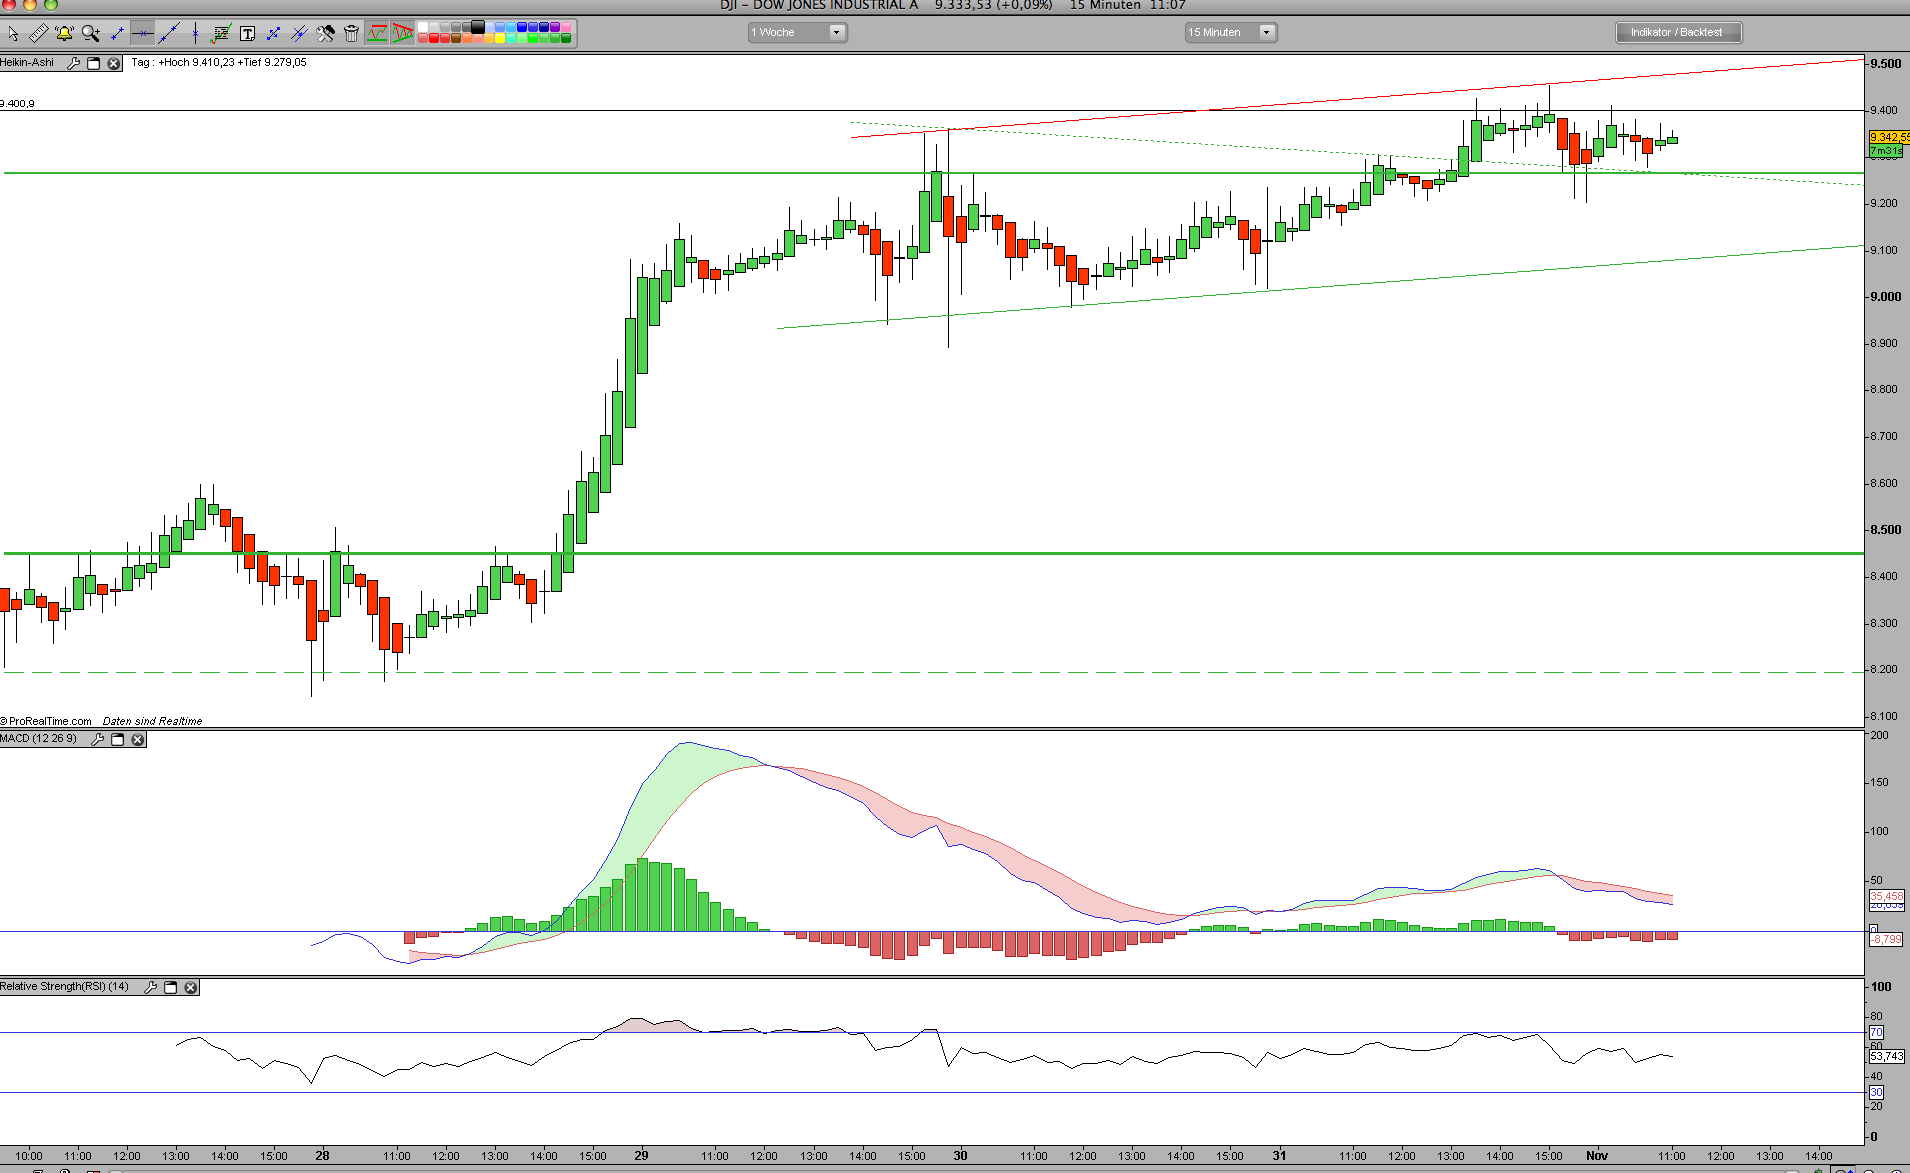Pick the yellow color swatch
1910x1173 pixels.
(500, 38)
